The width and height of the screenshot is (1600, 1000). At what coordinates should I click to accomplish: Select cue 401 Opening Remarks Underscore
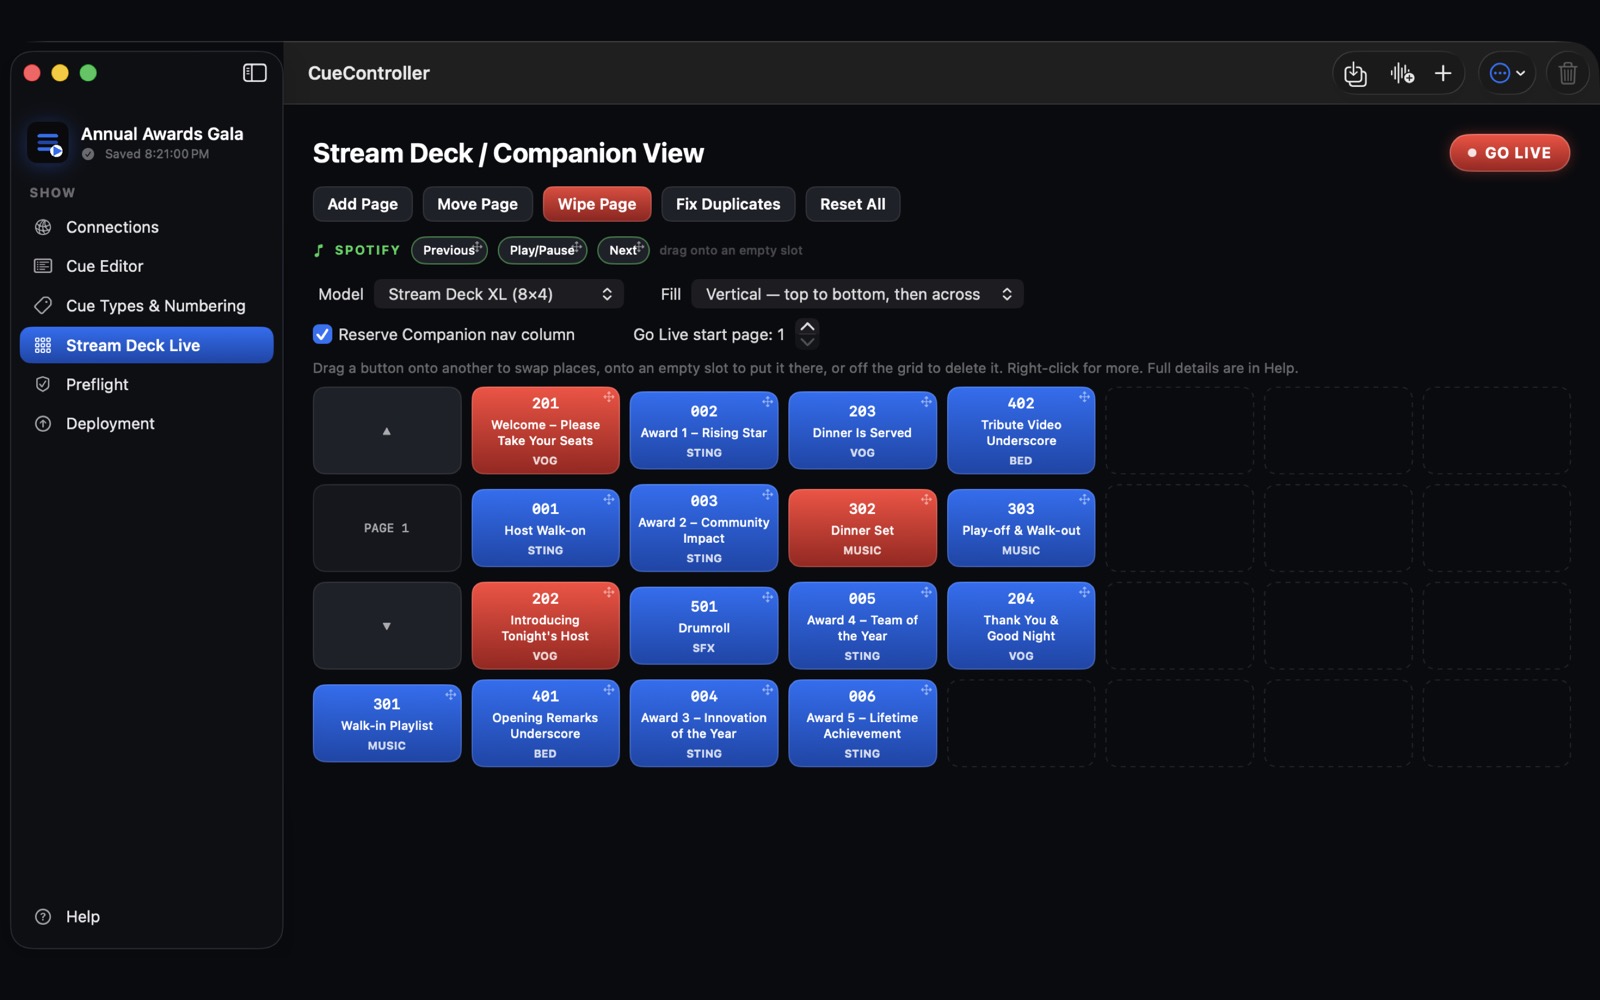546,723
